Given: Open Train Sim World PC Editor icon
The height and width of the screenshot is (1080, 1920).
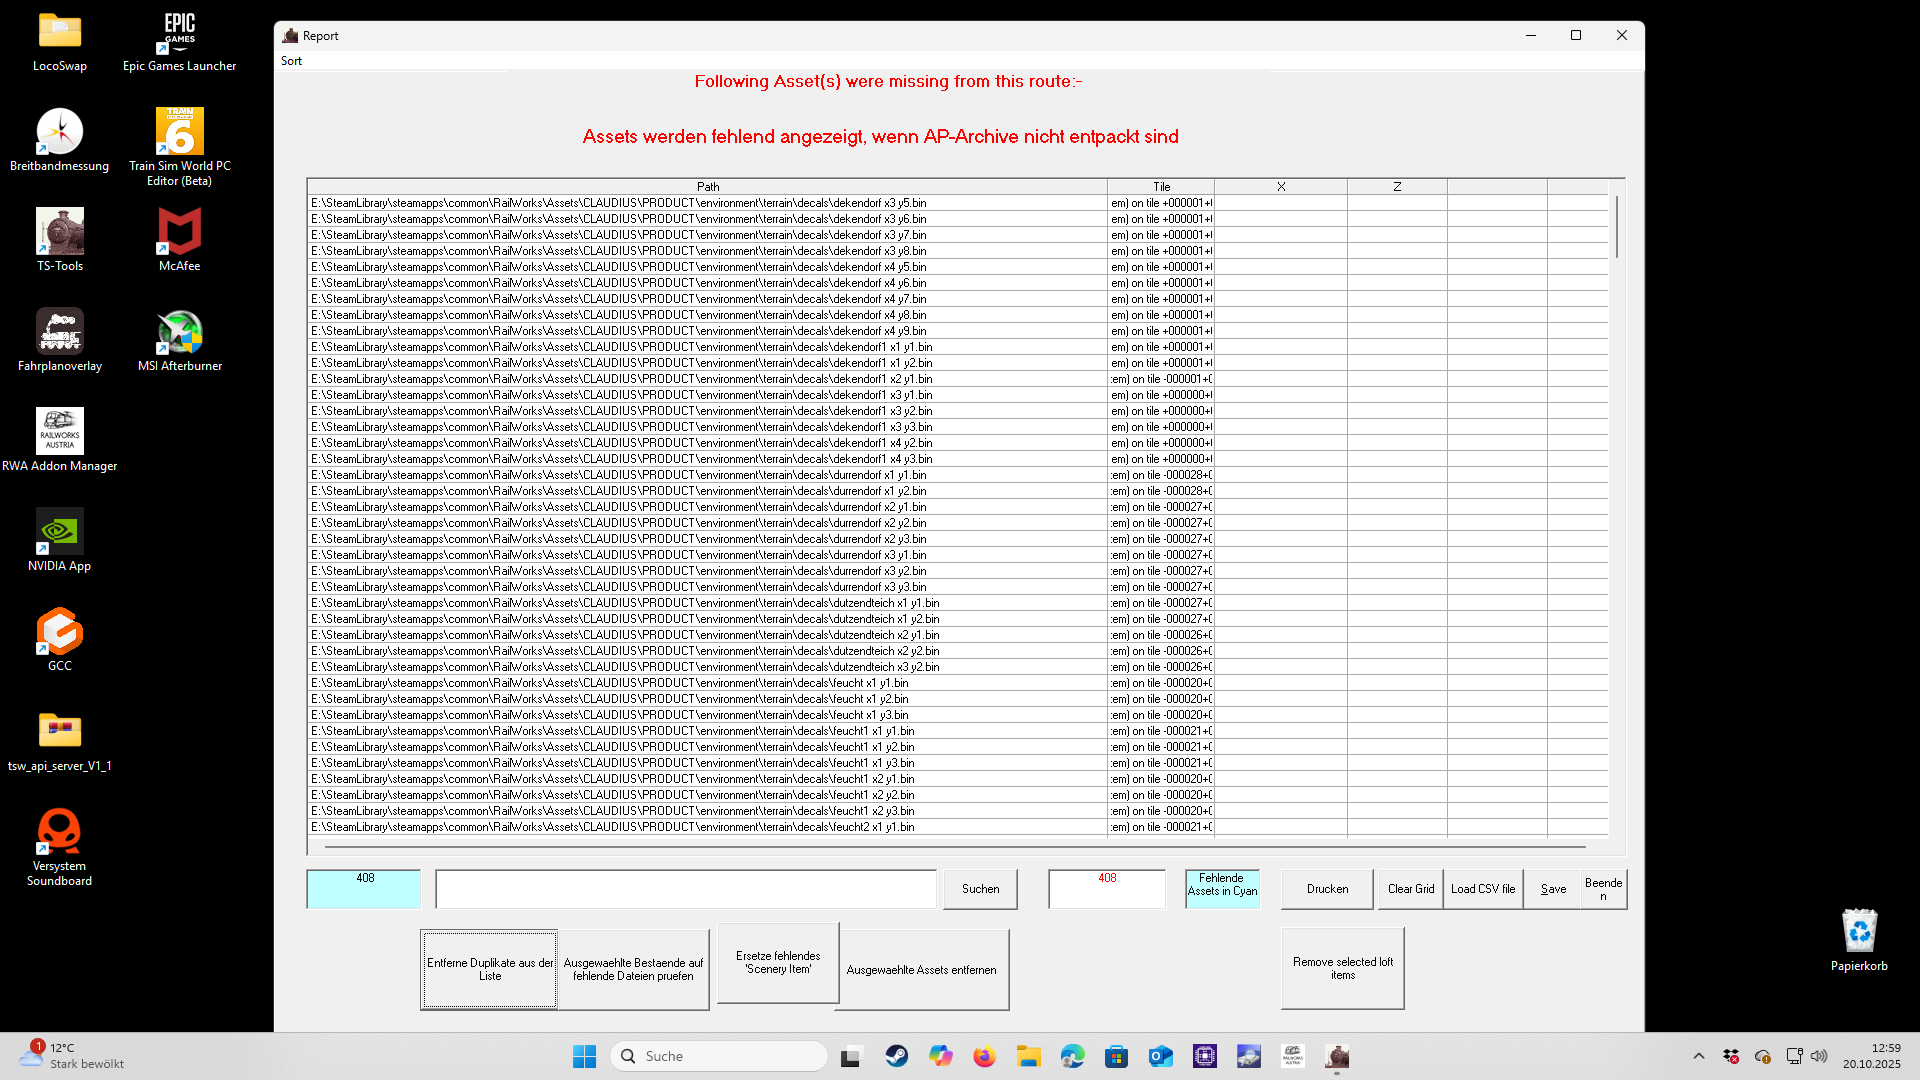Looking at the screenshot, I should click(x=180, y=133).
